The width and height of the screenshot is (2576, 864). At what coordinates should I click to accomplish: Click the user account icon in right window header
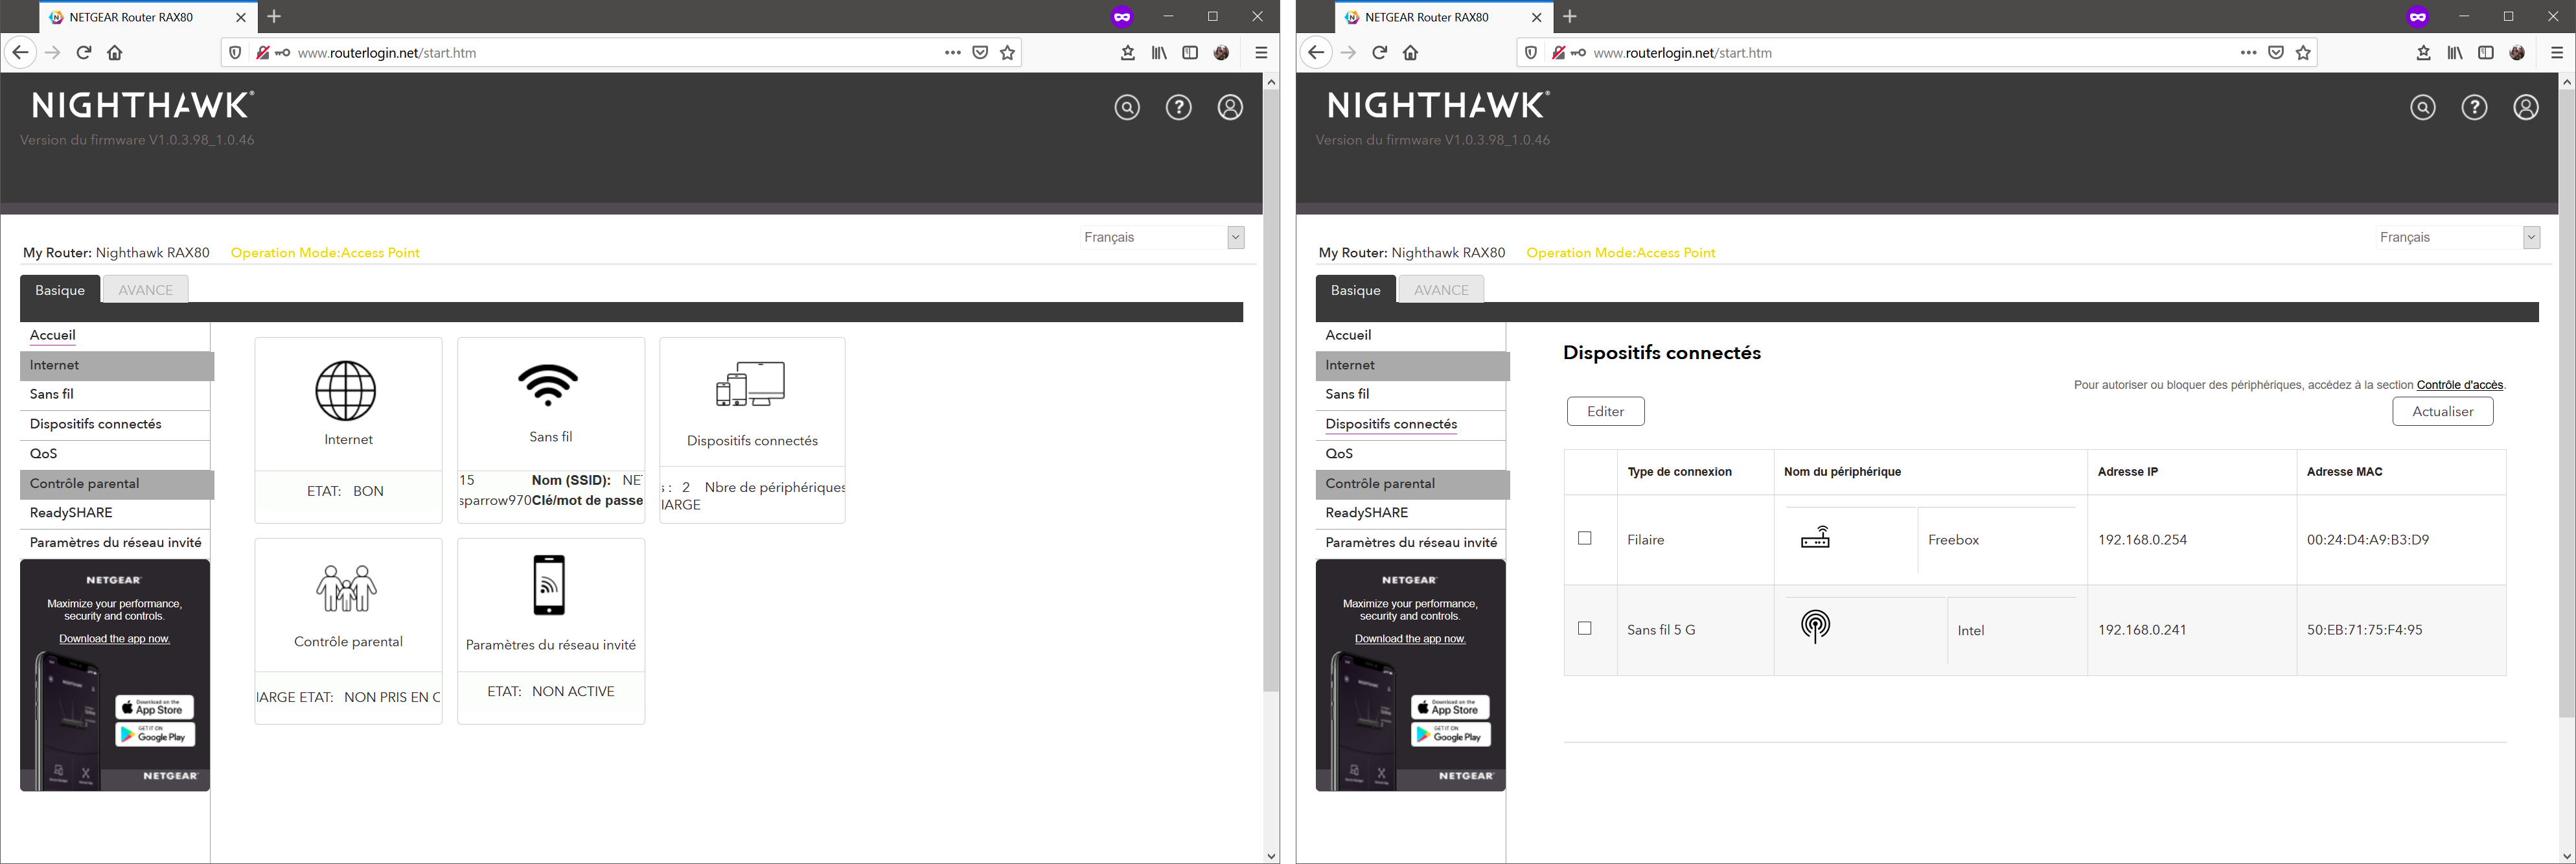click(x=2526, y=107)
